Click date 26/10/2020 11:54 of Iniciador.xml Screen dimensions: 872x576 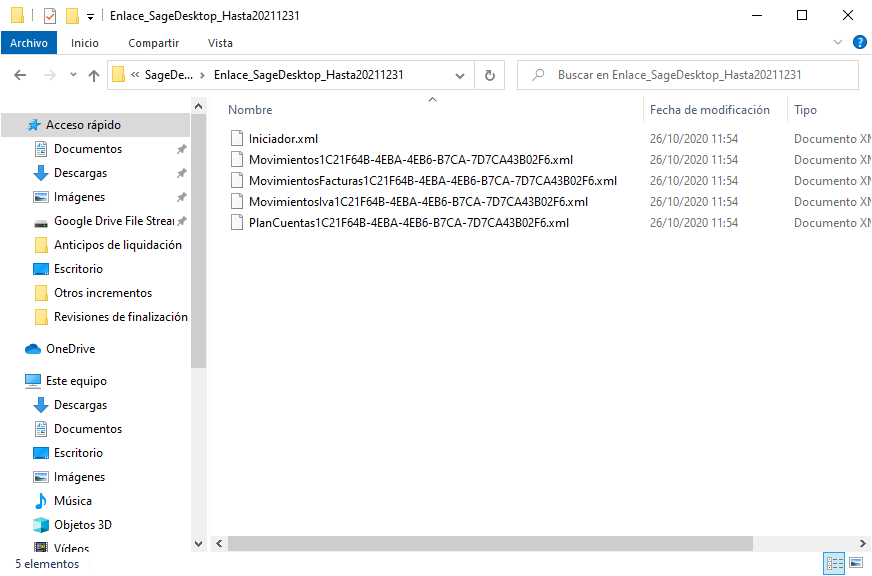[693, 138]
